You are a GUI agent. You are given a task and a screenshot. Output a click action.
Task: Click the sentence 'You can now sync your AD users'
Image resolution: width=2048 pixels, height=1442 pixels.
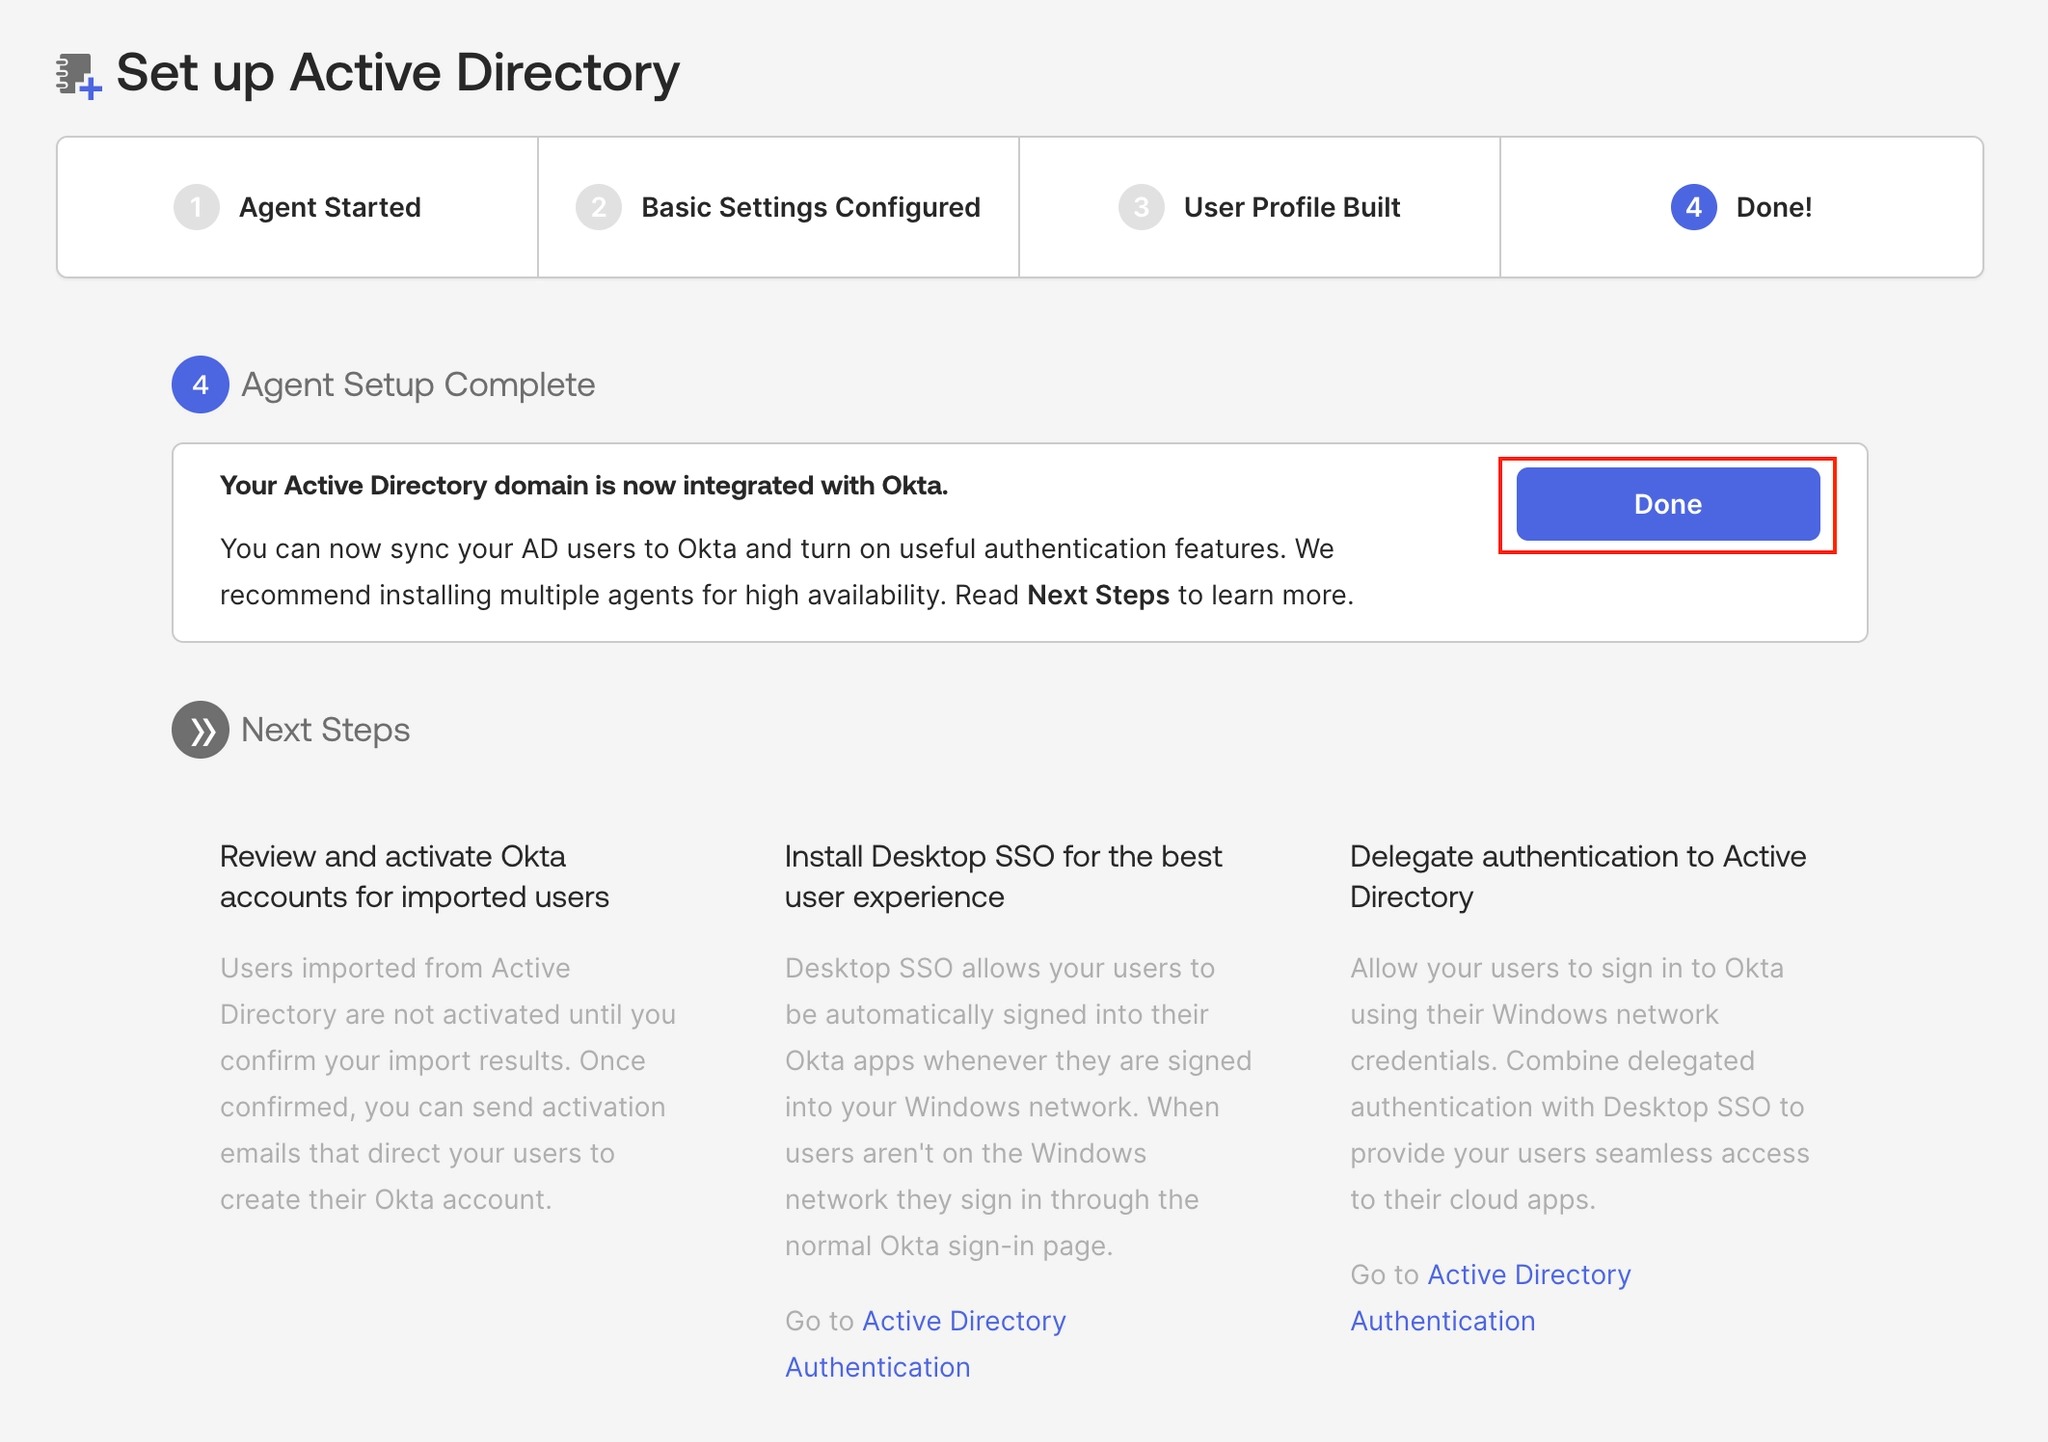(787, 572)
